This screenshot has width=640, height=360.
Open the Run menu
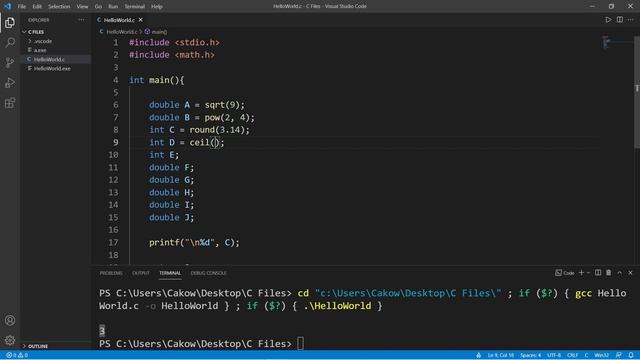(113, 7)
